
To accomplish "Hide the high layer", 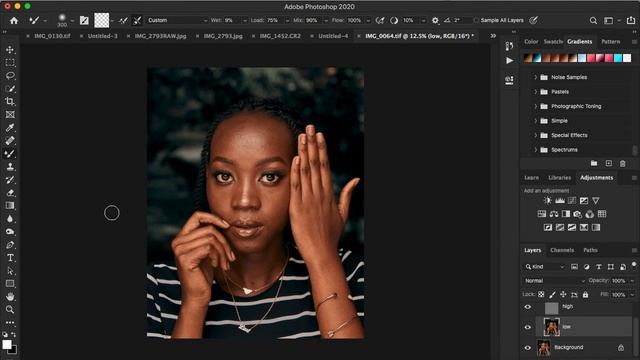I will [x=528, y=307].
